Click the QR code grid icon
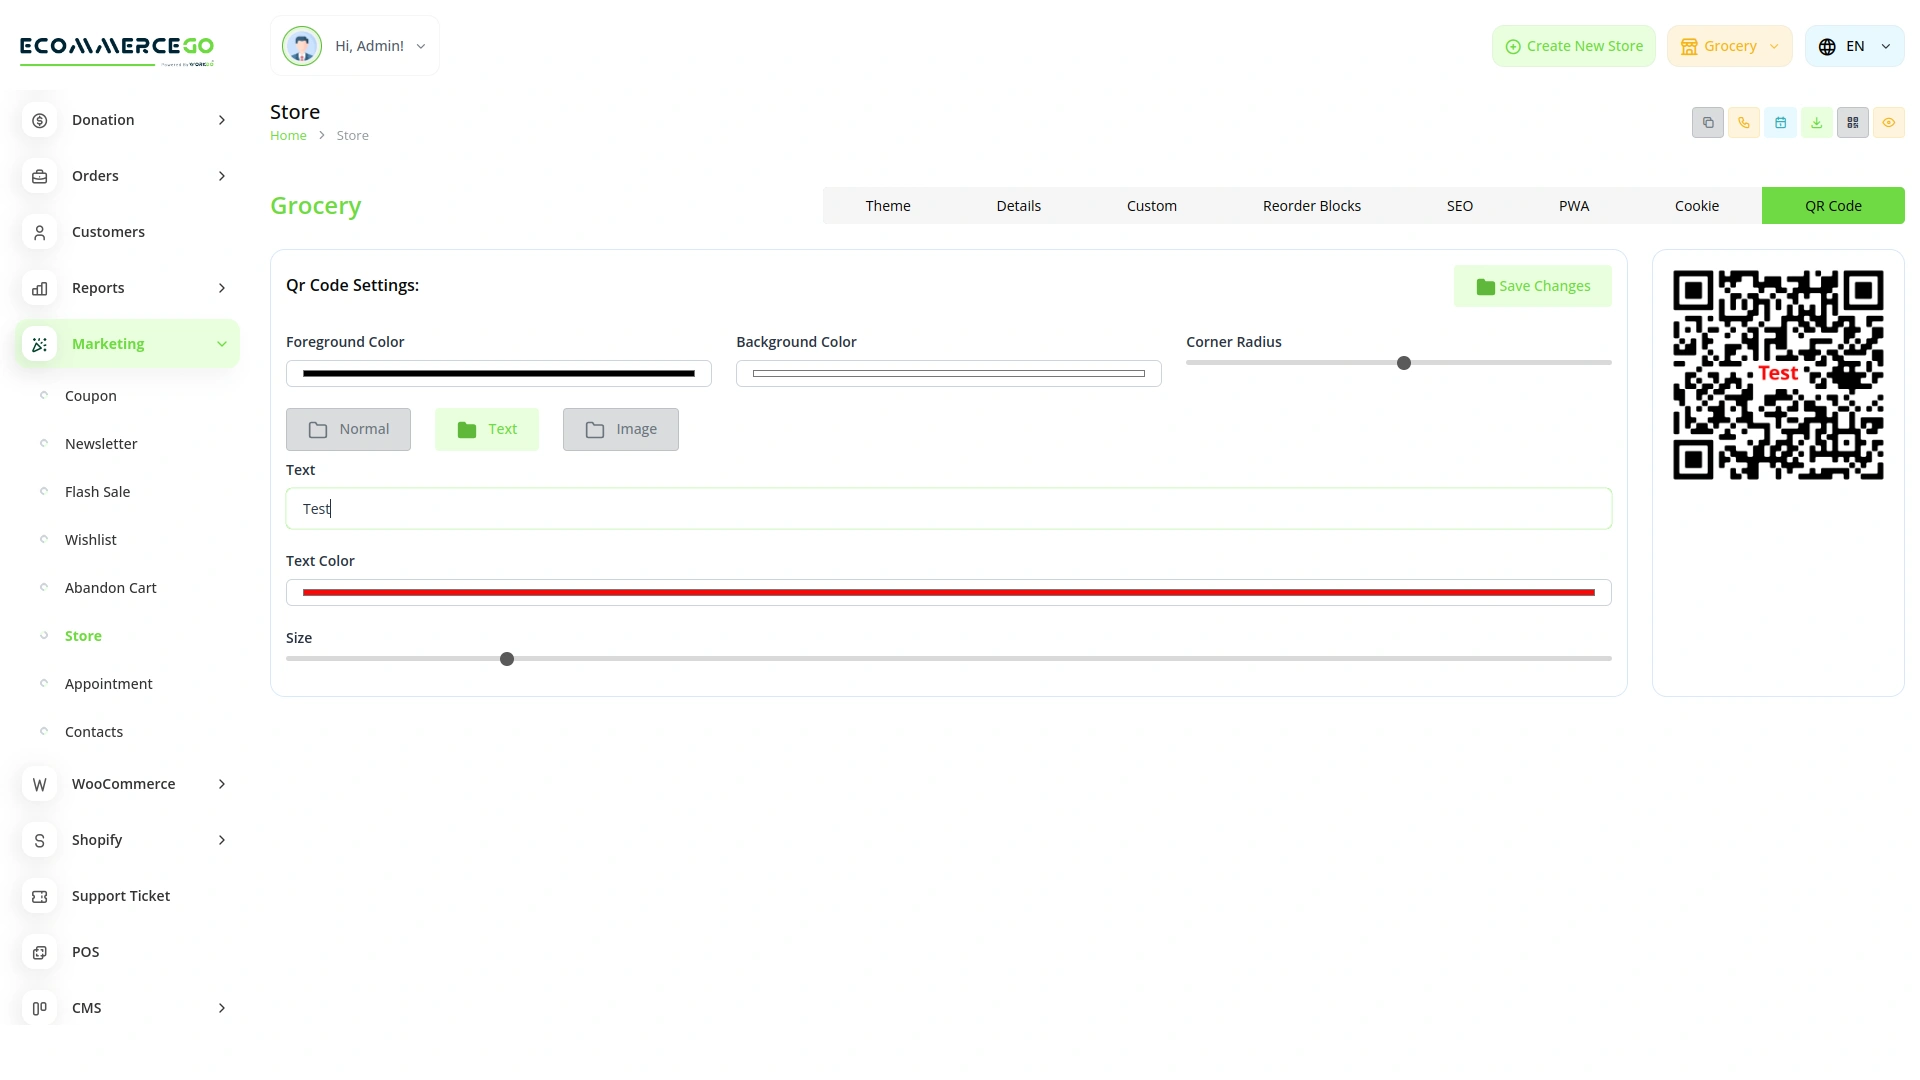Viewport: 1920px width, 1080px height. click(x=1852, y=122)
